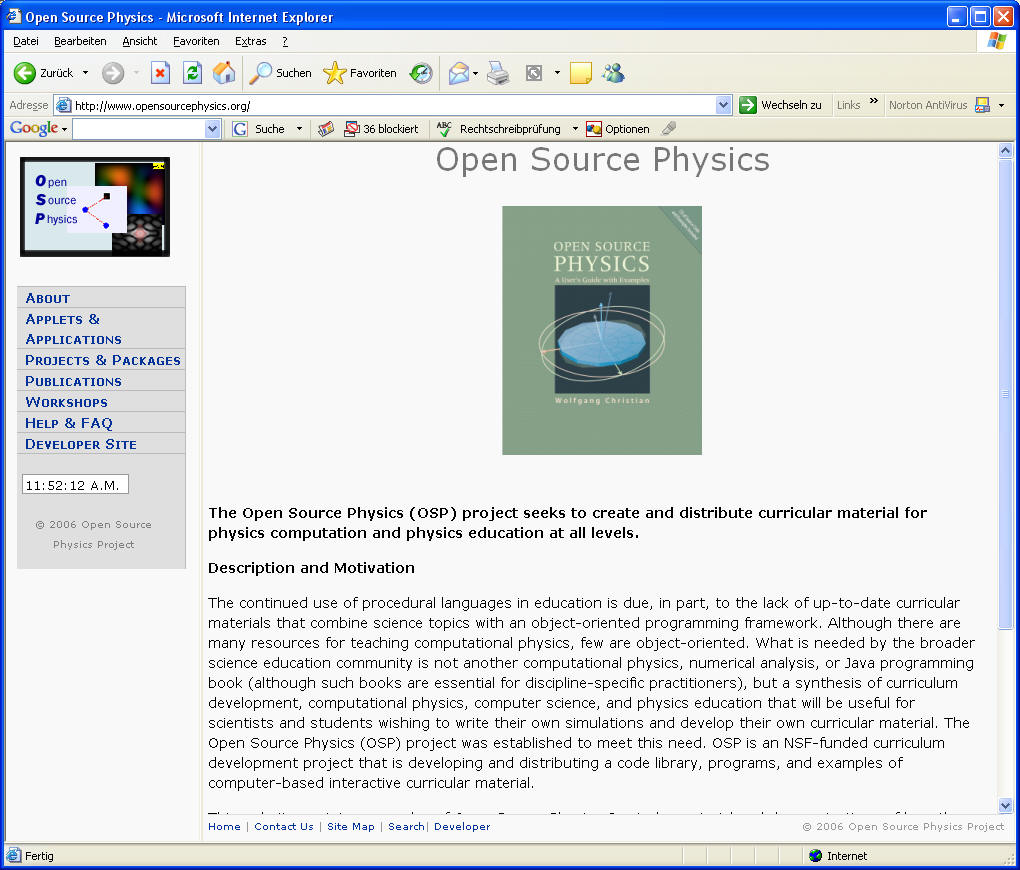The image size is (1020, 870).
Task: Click the Open Source Physics book cover image
Action: point(601,330)
